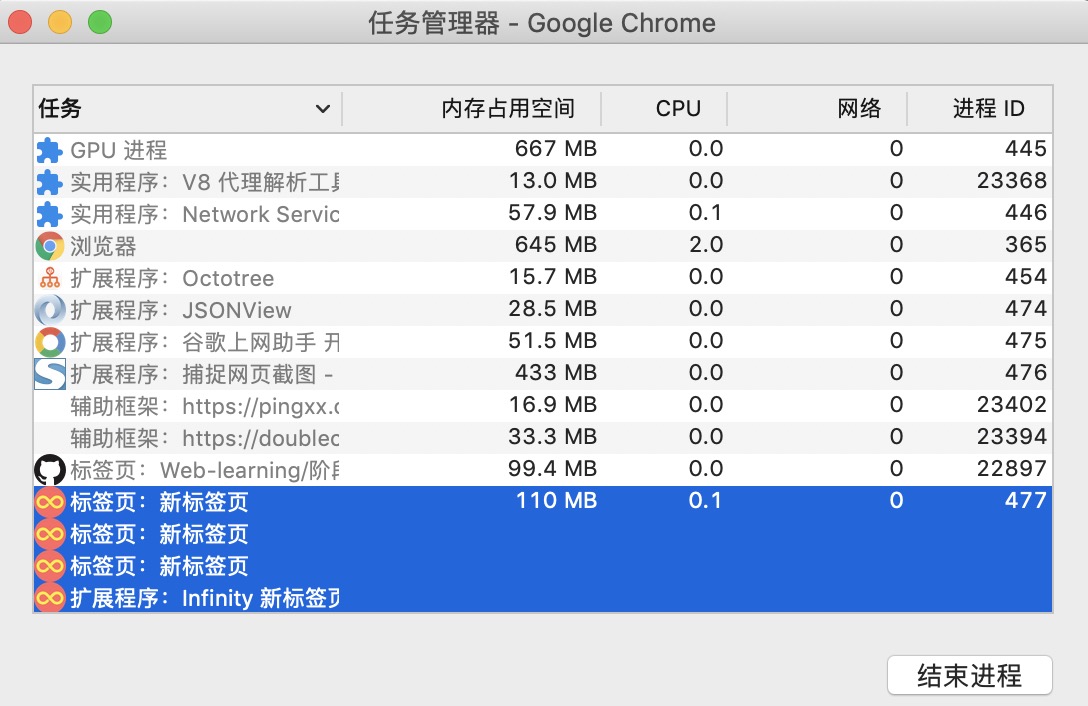Click the puzzle icon beside Network Service

tap(49, 214)
